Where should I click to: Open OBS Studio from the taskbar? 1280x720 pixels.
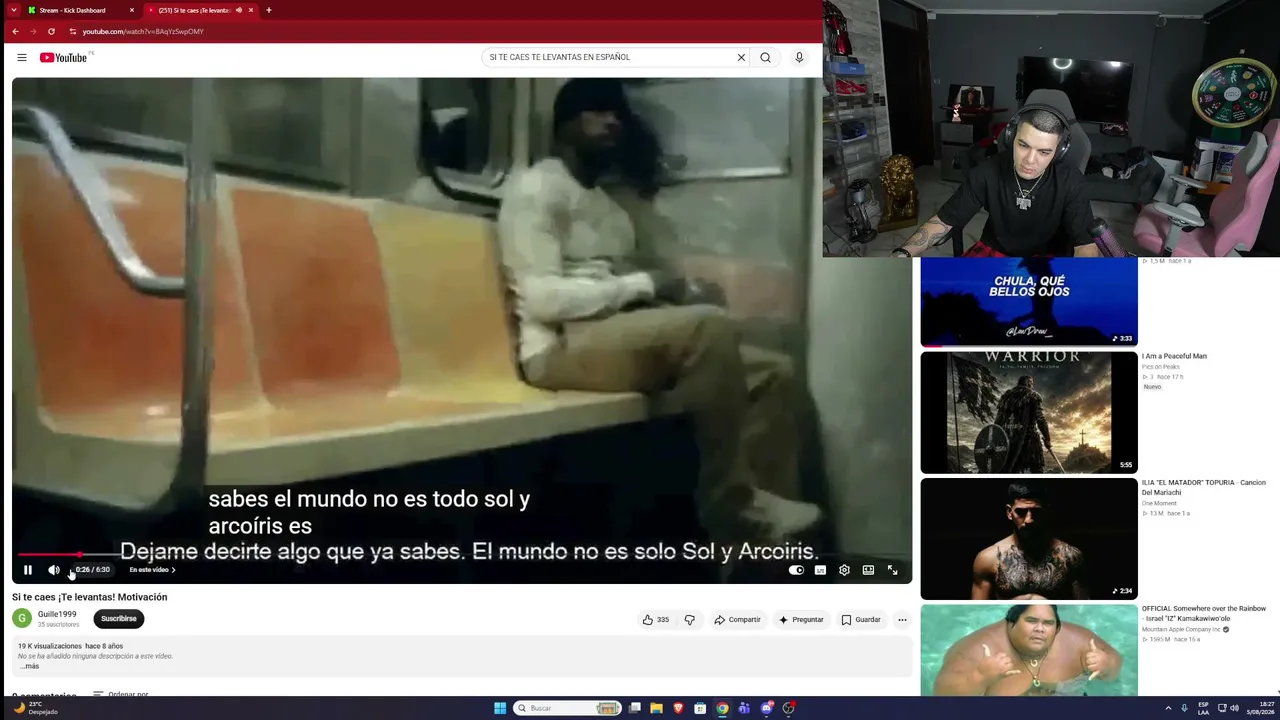click(x=789, y=708)
